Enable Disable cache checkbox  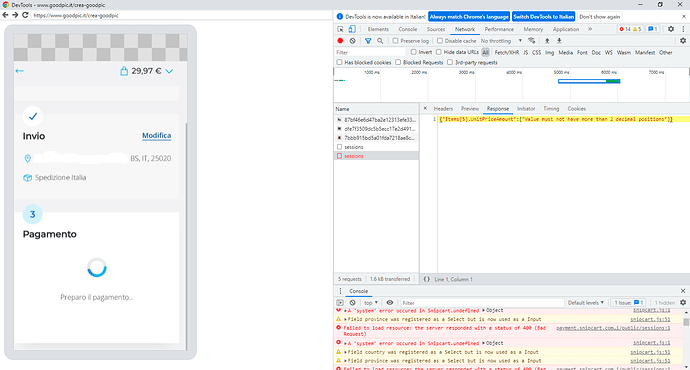tap(439, 41)
